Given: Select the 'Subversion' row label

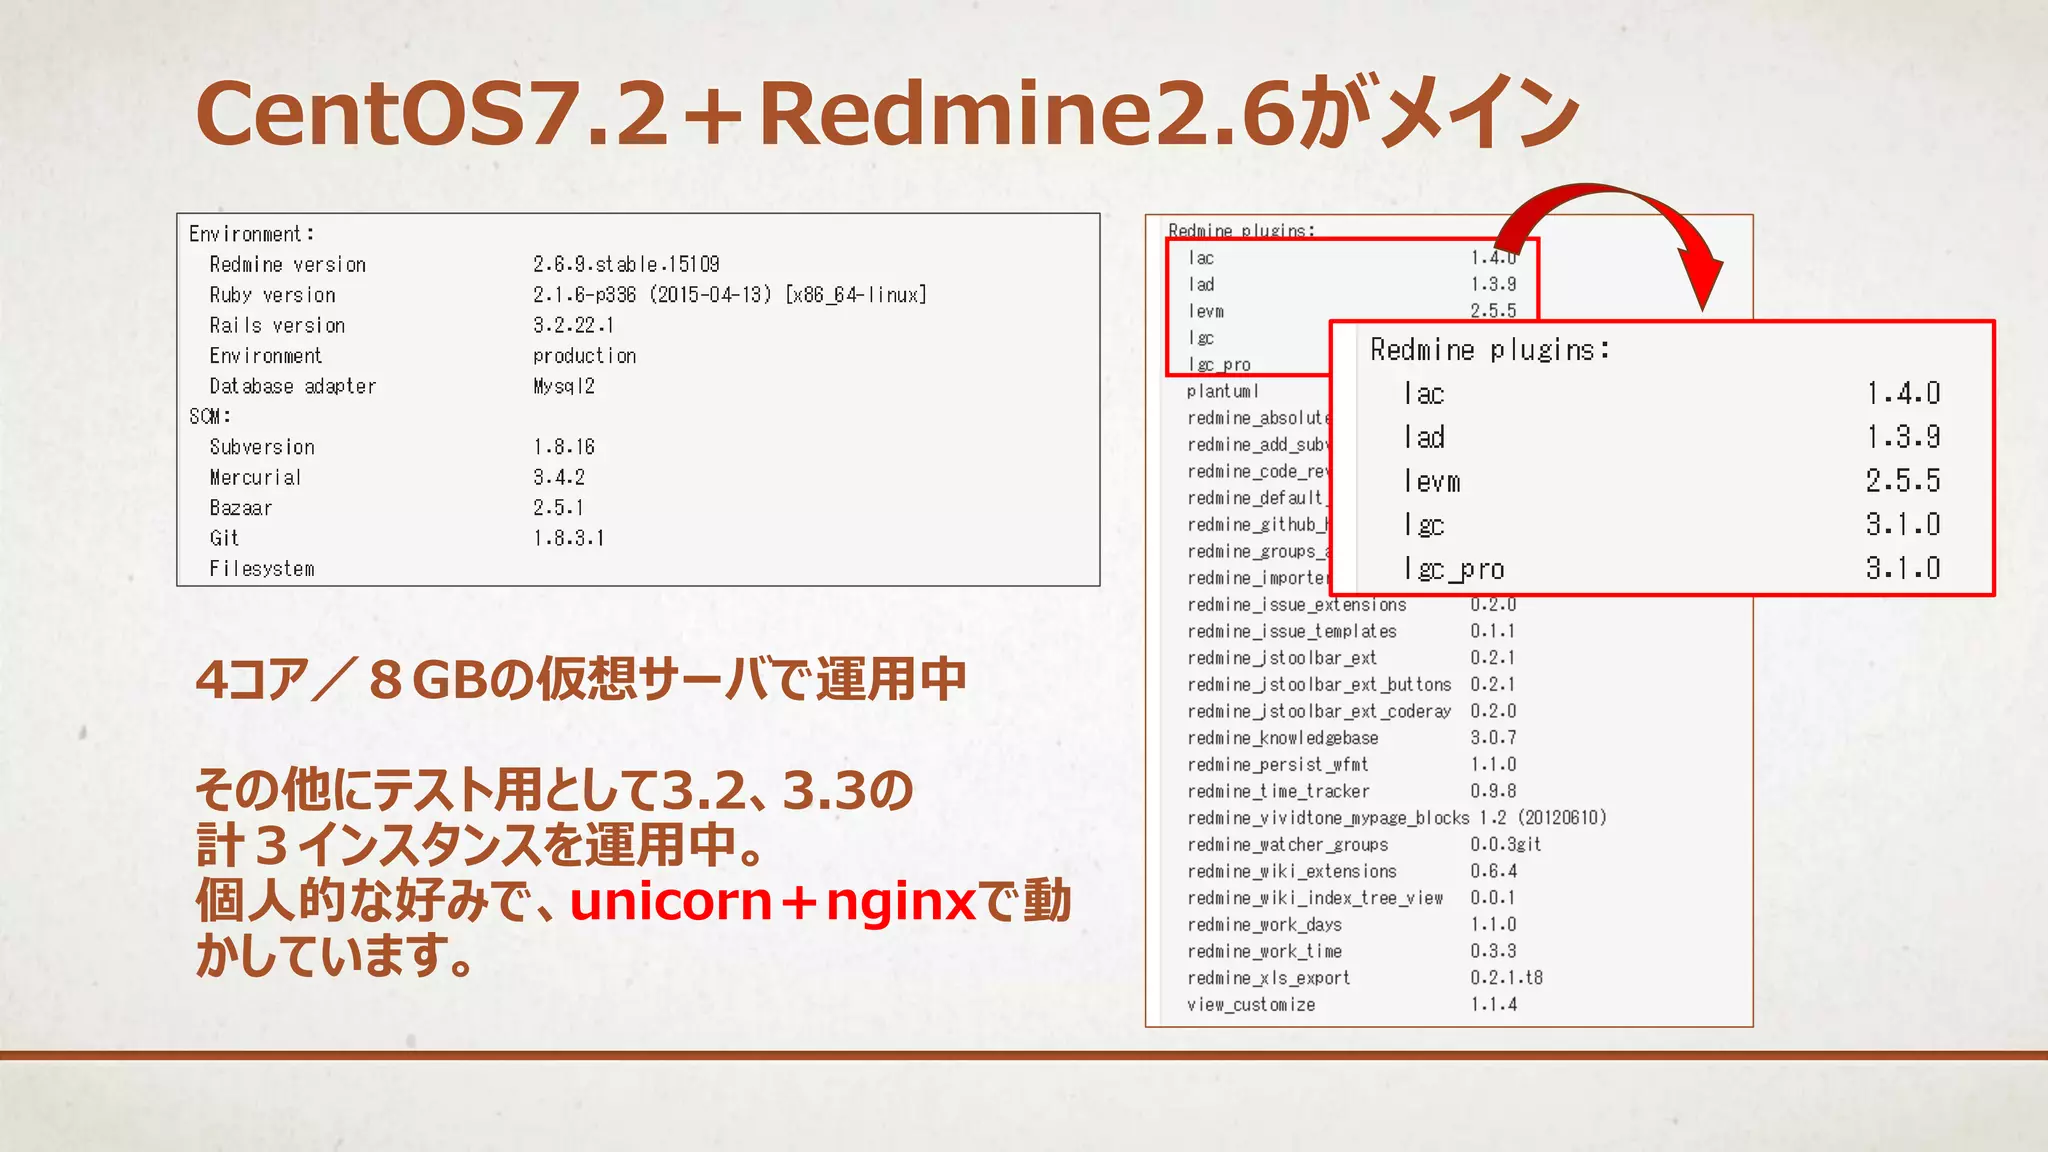Looking at the screenshot, I should (262, 447).
